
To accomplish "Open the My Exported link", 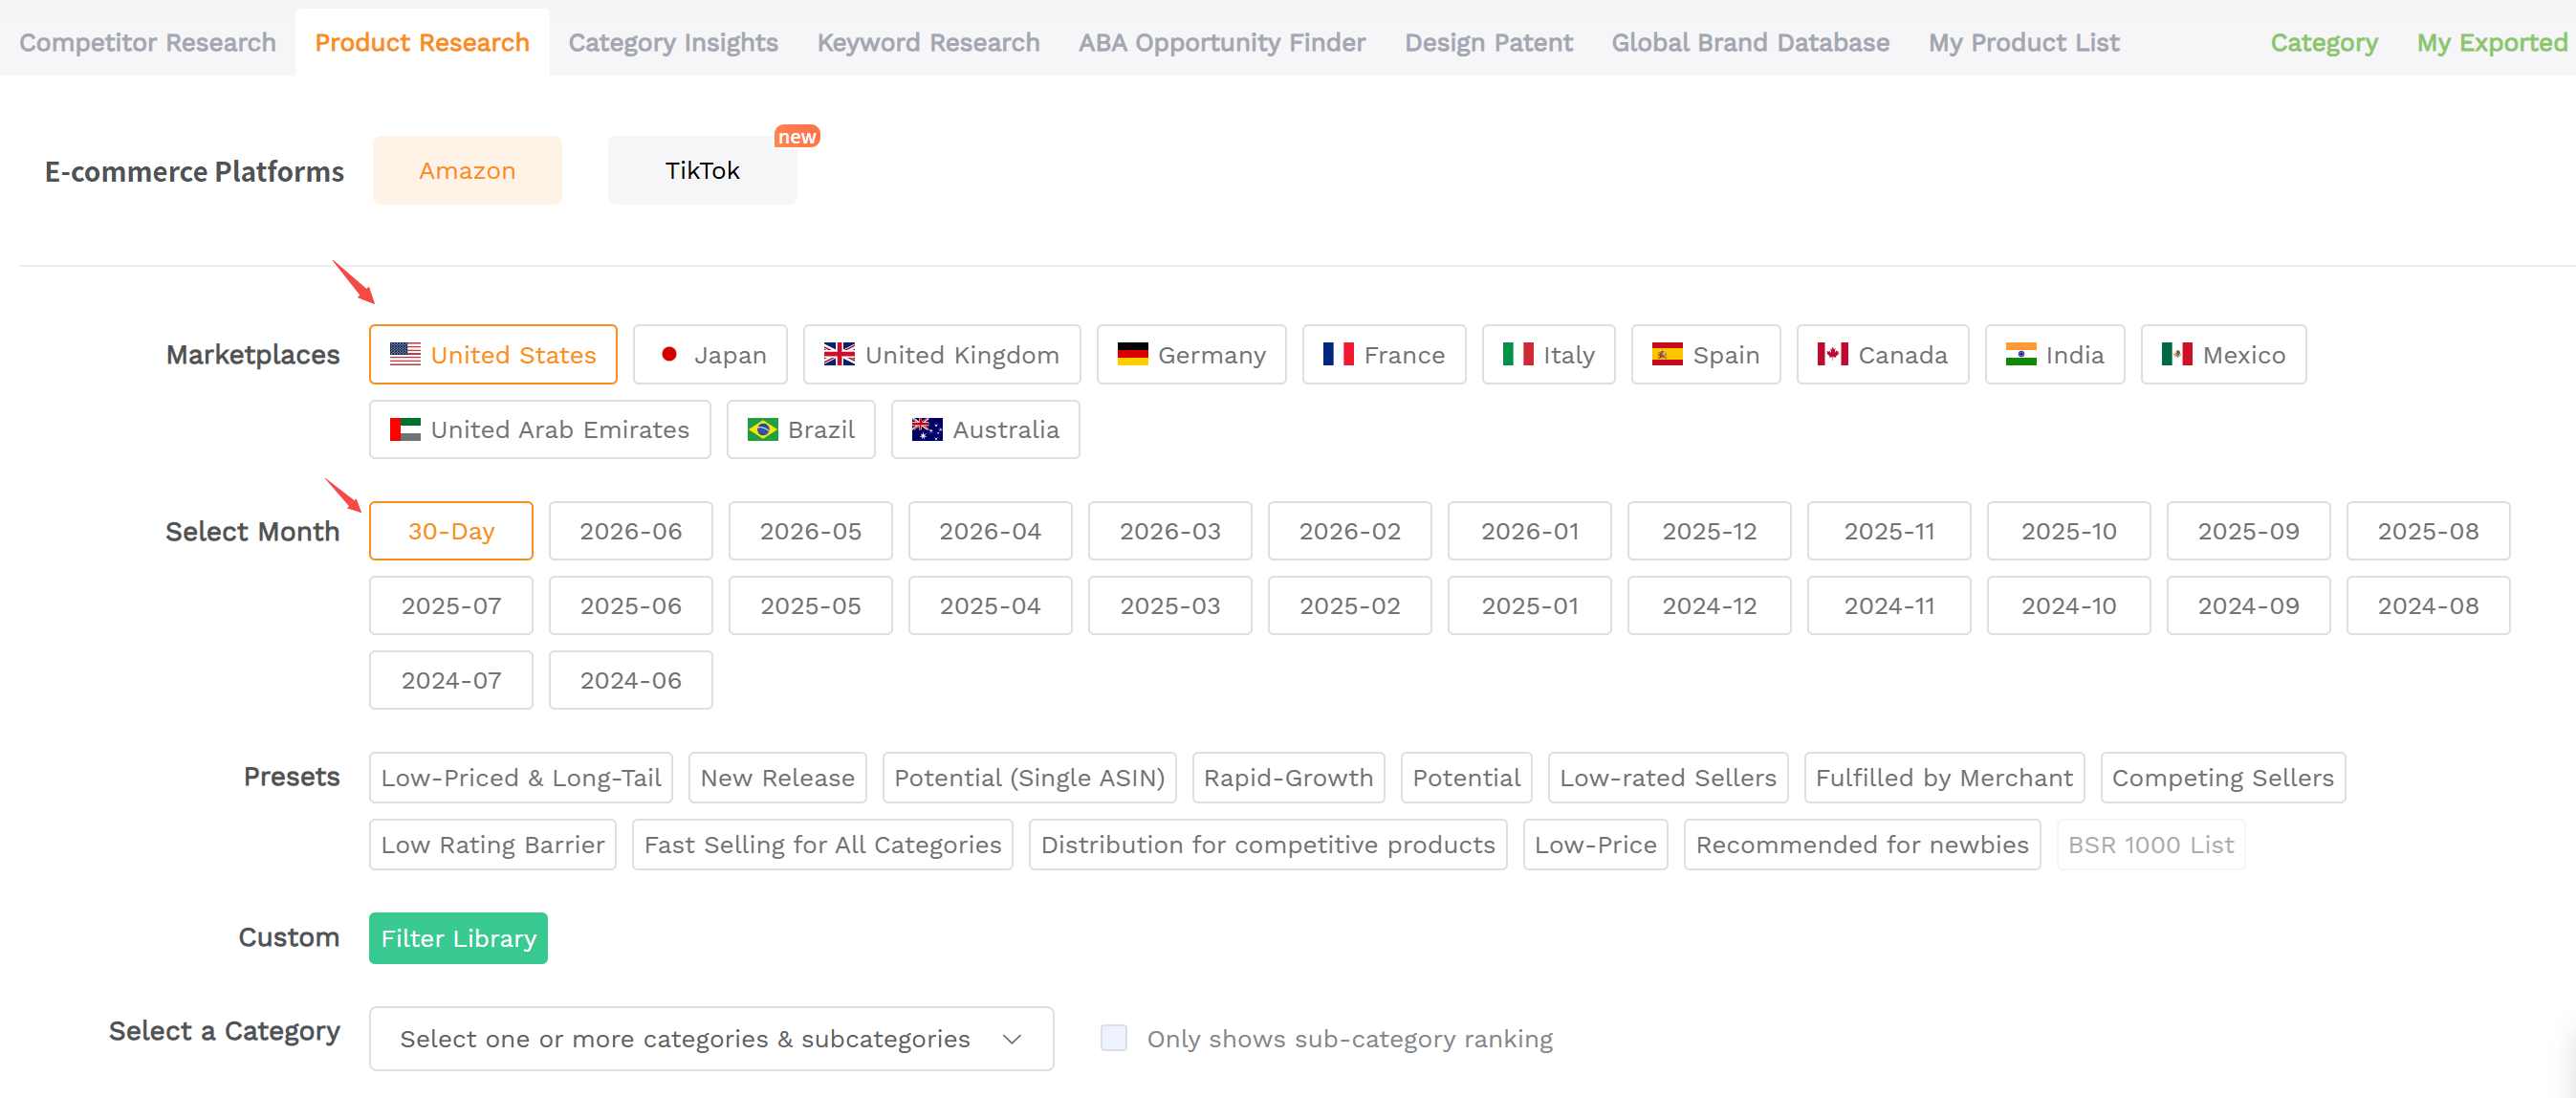I will [x=2492, y=43].
